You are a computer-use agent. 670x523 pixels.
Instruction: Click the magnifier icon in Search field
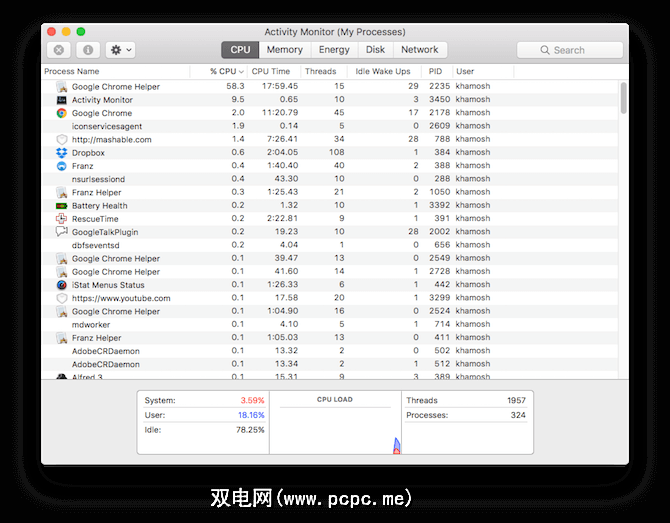click(x=545, y=50)
